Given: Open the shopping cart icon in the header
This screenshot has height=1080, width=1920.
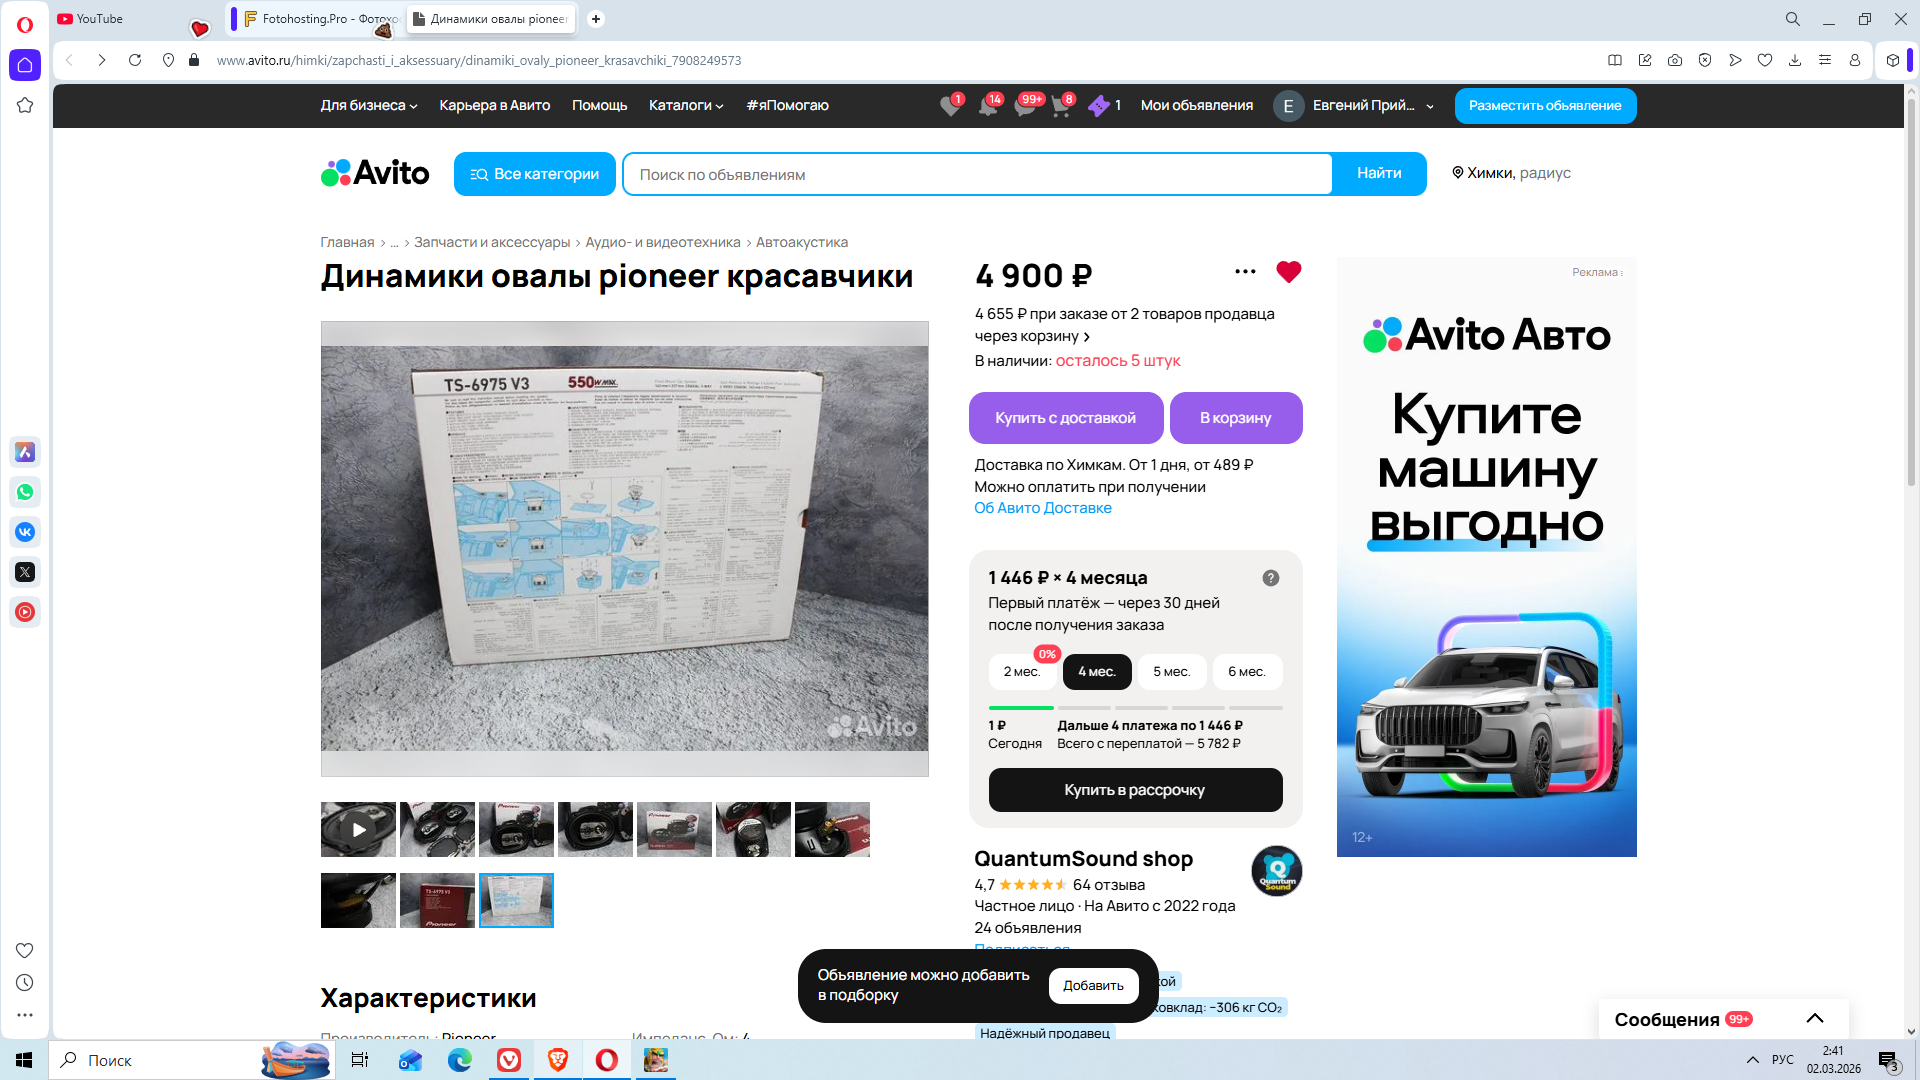Looking at the screenshot, I should (1061, 106).
